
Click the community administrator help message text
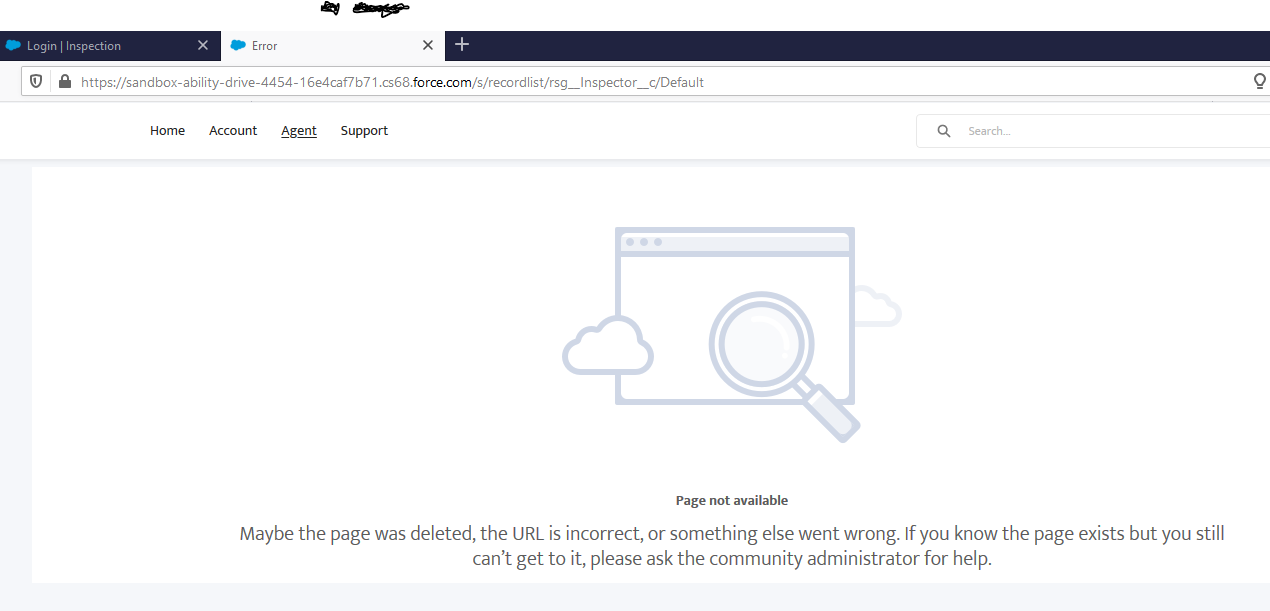coord(731,546)
